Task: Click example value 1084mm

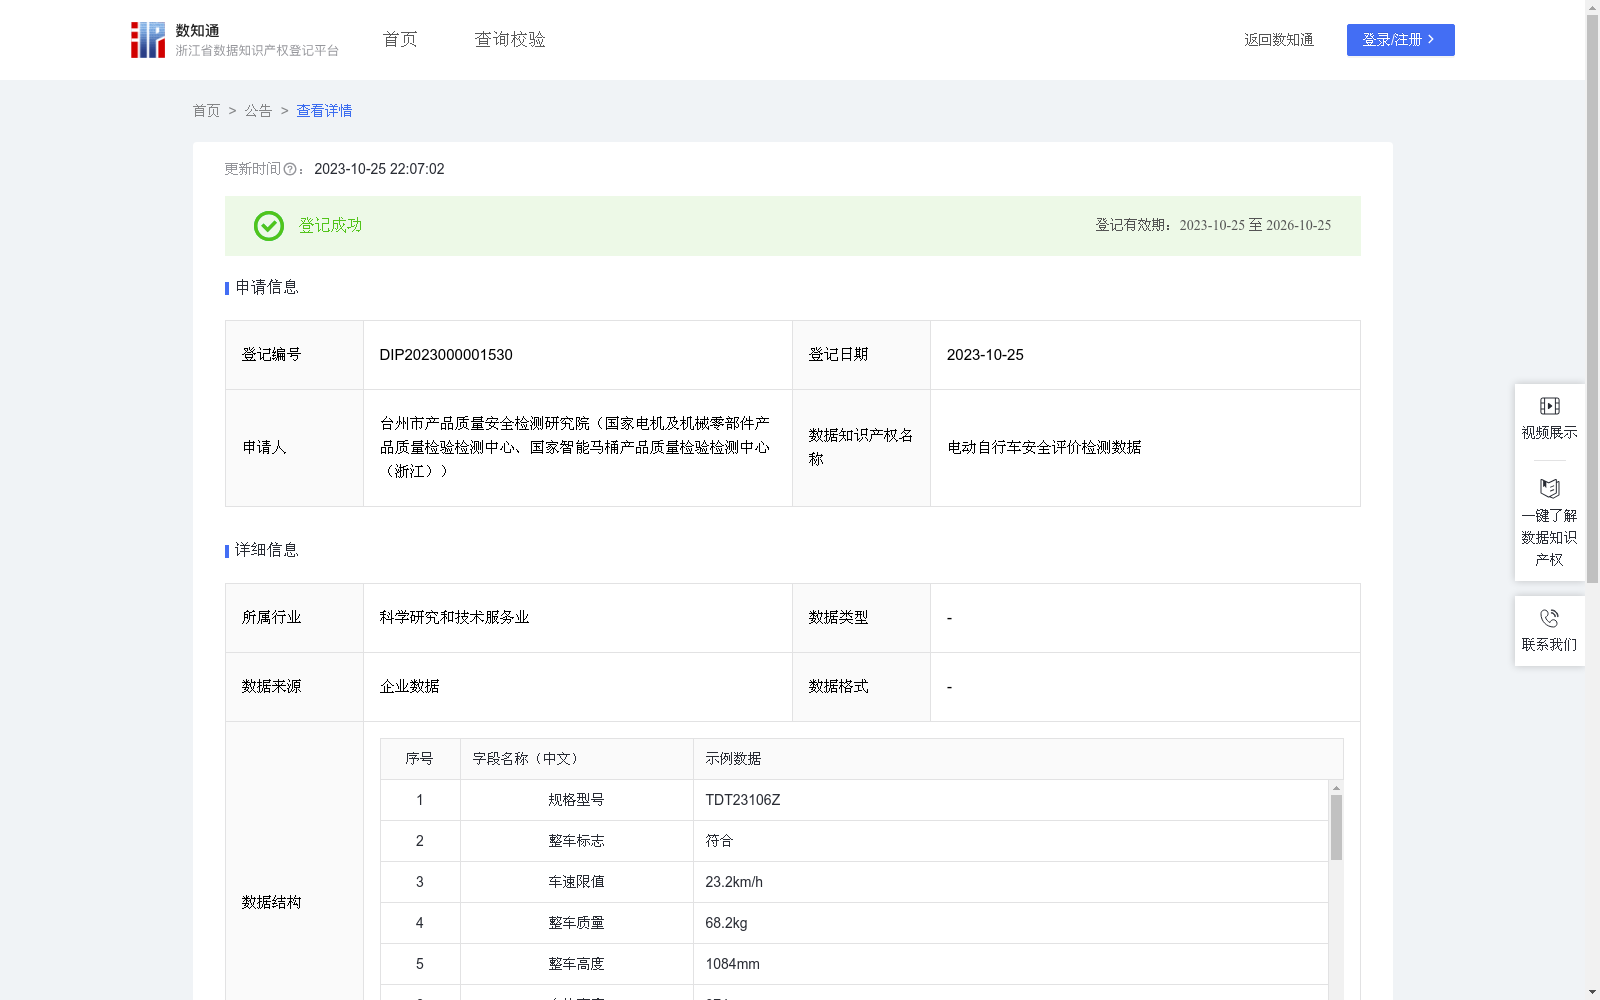Action: coord(732,964)
